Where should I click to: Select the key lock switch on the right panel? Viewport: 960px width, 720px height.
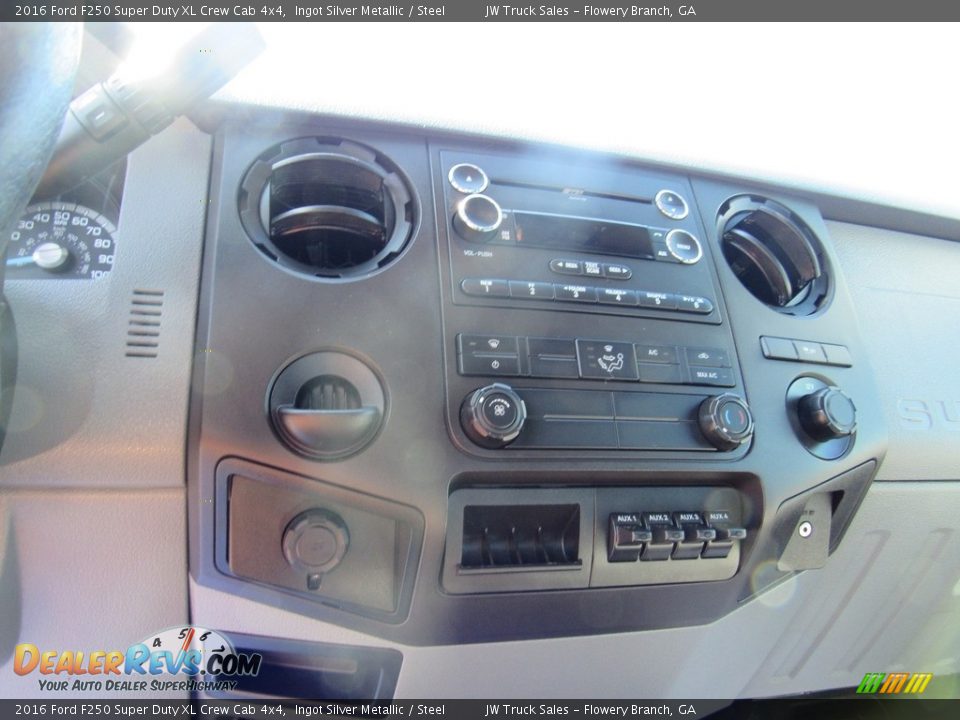click(804, 530)
